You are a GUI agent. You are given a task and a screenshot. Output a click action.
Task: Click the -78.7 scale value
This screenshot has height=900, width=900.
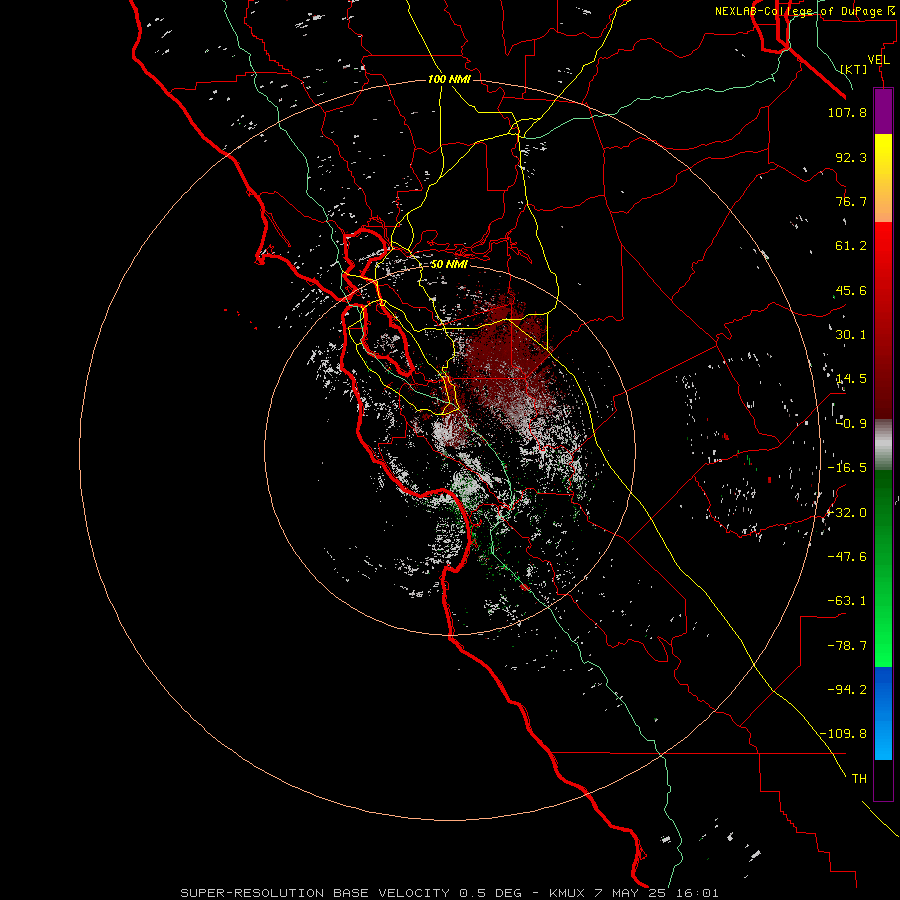coord(847,646)
